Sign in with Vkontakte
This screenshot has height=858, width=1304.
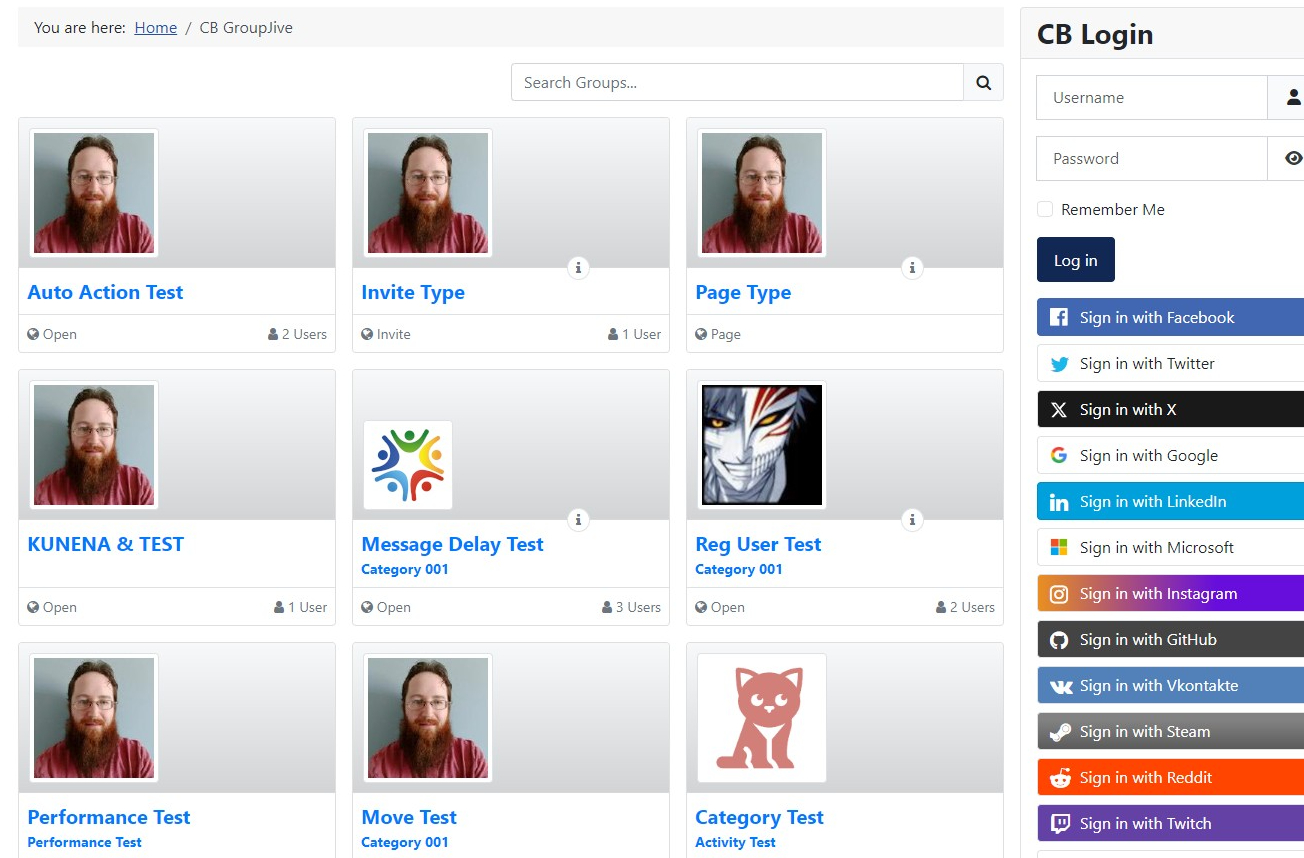pyautogui.click(x=1170, y=685)
